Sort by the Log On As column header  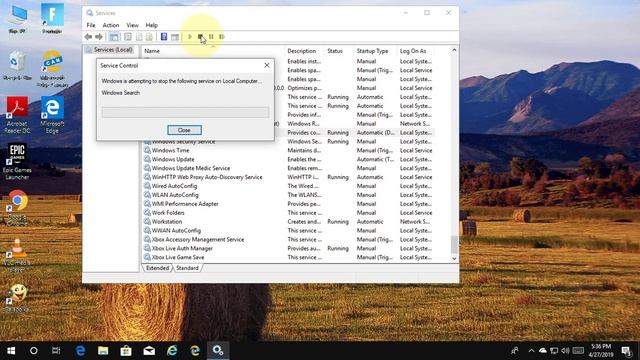click(416, 51)
